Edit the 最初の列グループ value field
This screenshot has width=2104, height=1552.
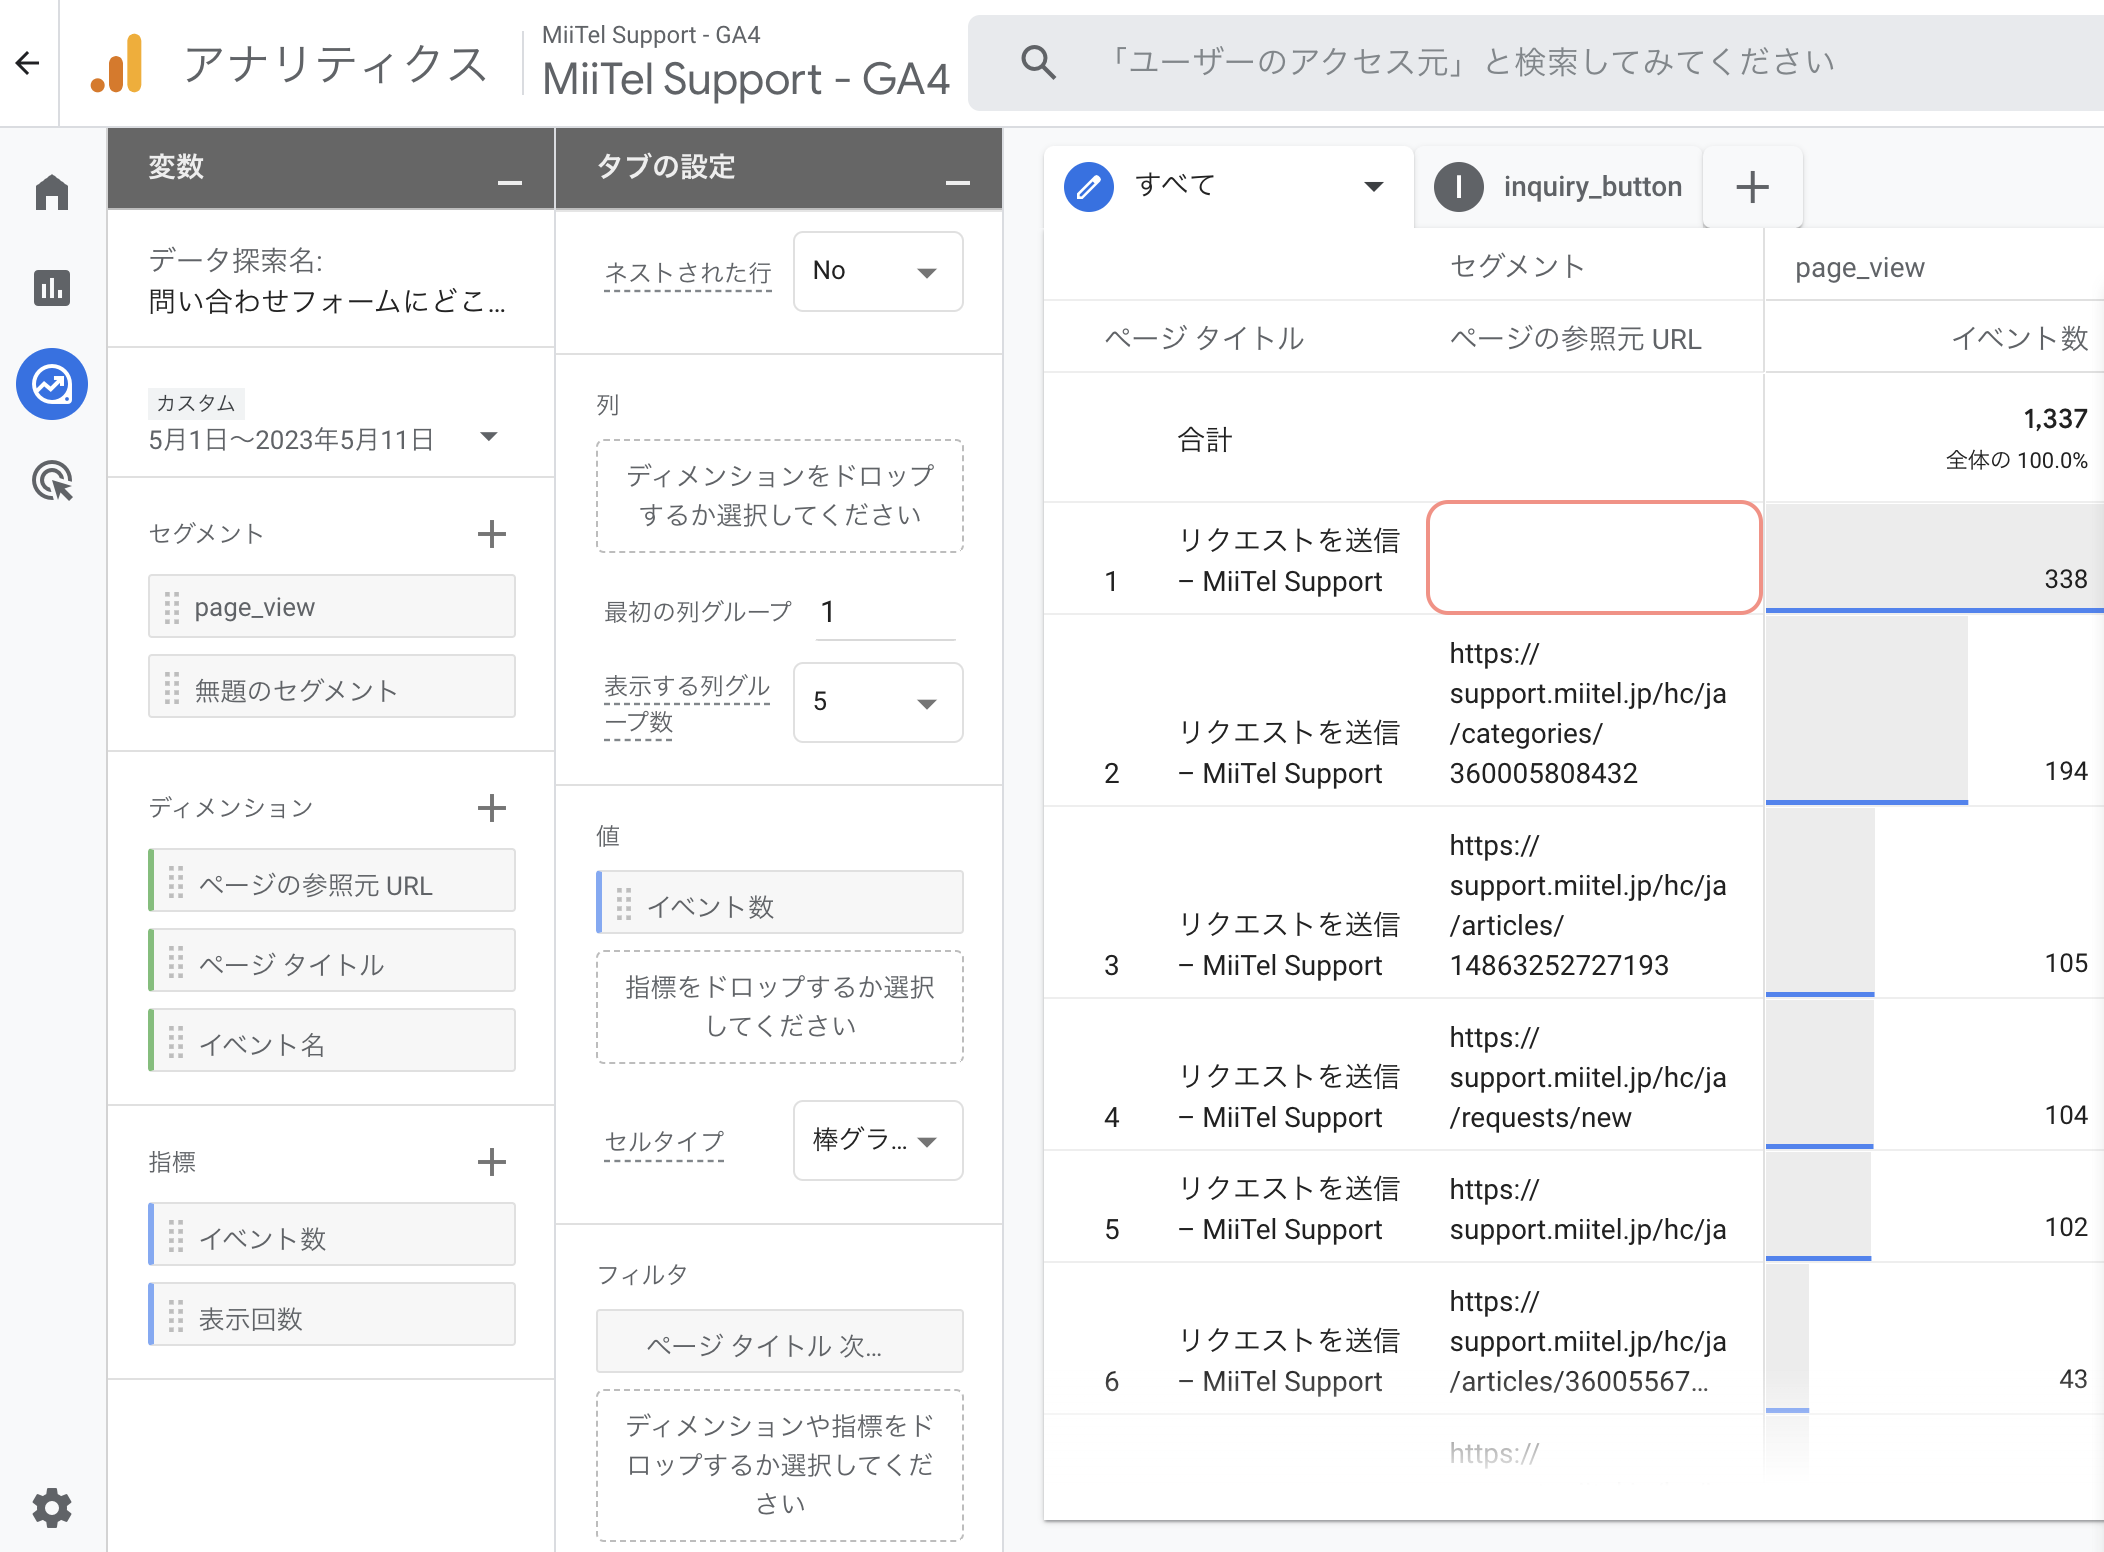[884, 611]
